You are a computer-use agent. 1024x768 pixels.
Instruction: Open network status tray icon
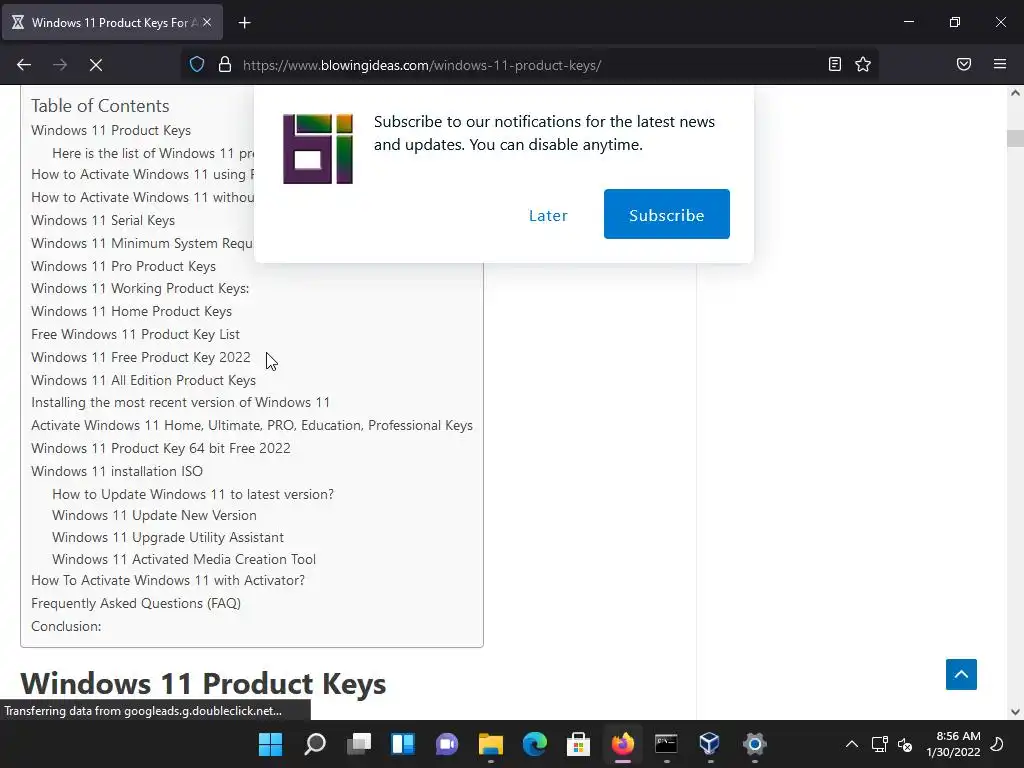879,744
